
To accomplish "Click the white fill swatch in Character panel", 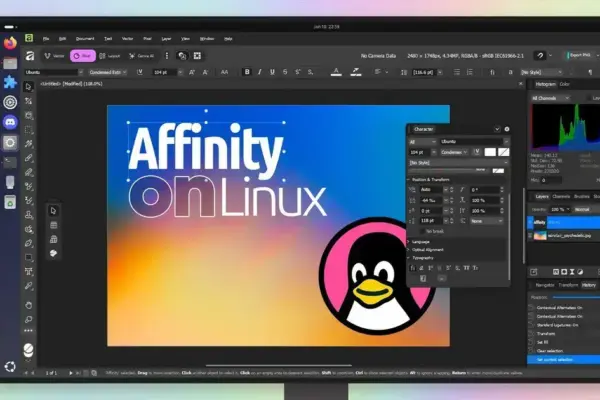I will (x=490, y=152).
